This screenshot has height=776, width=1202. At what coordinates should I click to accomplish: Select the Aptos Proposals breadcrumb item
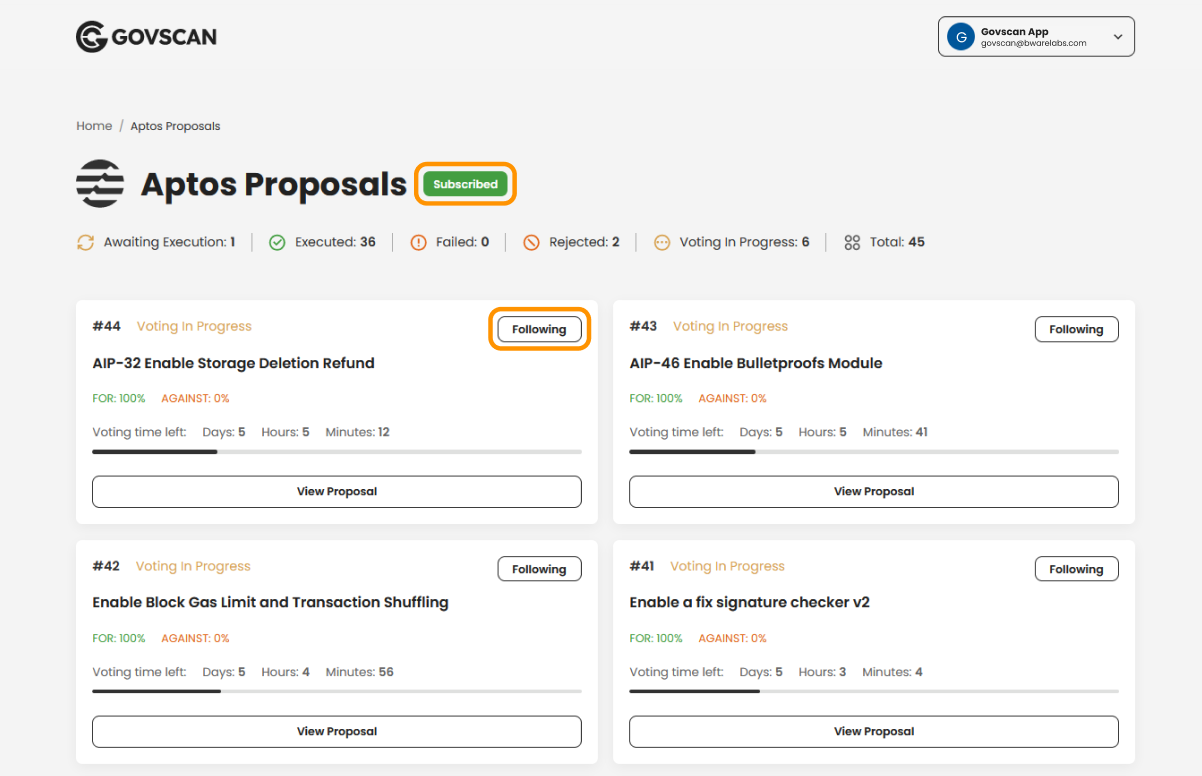pyautogui.click(x=175, y=125)
